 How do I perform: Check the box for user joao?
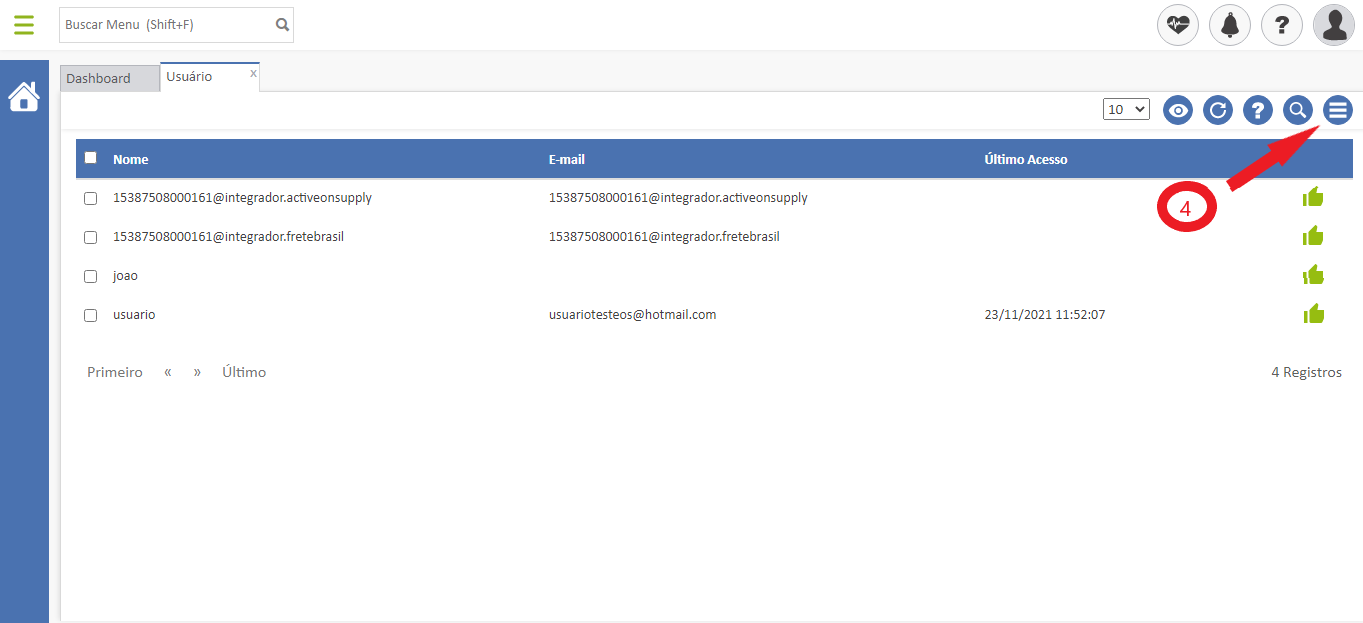91,276
